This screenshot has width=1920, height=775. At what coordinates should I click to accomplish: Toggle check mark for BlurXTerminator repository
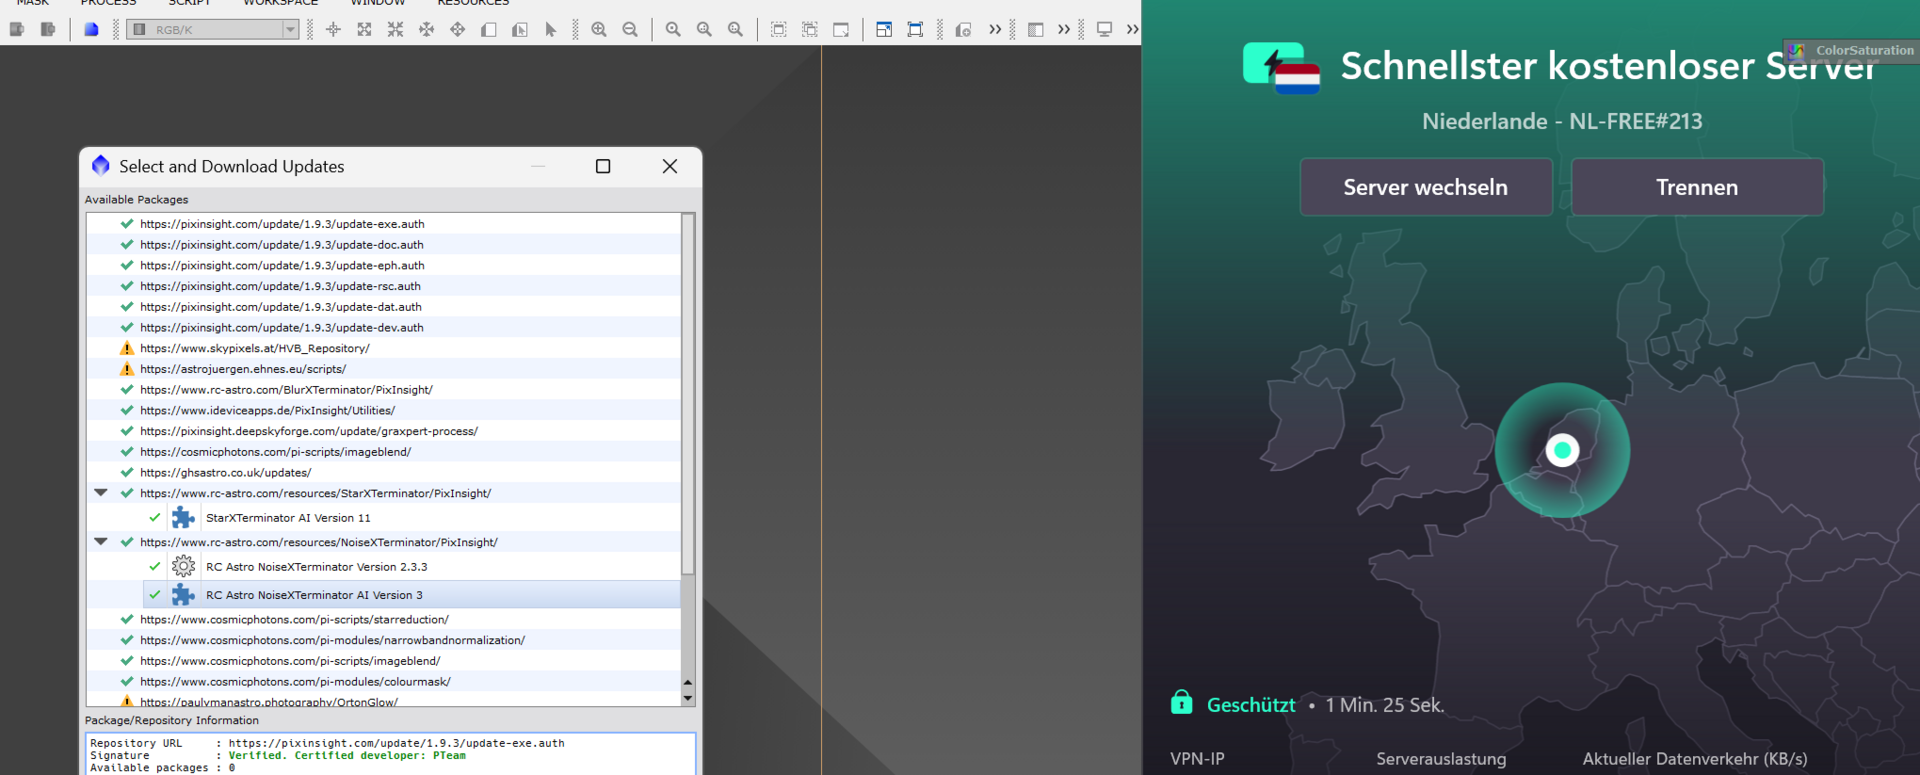tap(127, 390)
